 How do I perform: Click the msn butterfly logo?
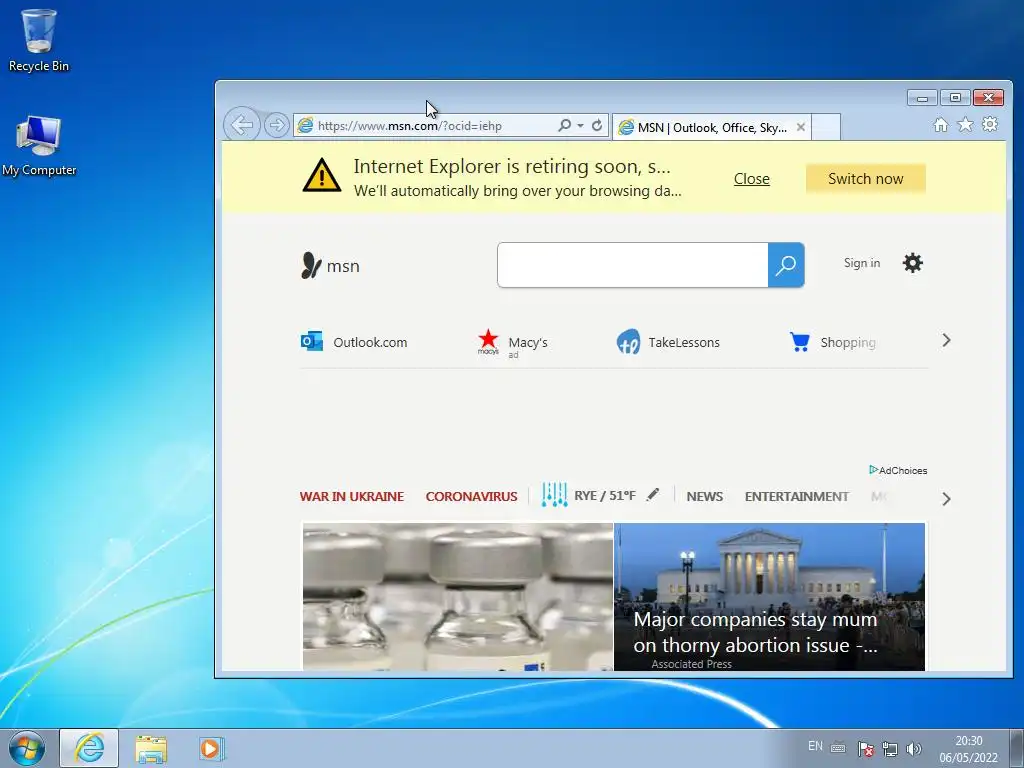(x=330, y=265)
